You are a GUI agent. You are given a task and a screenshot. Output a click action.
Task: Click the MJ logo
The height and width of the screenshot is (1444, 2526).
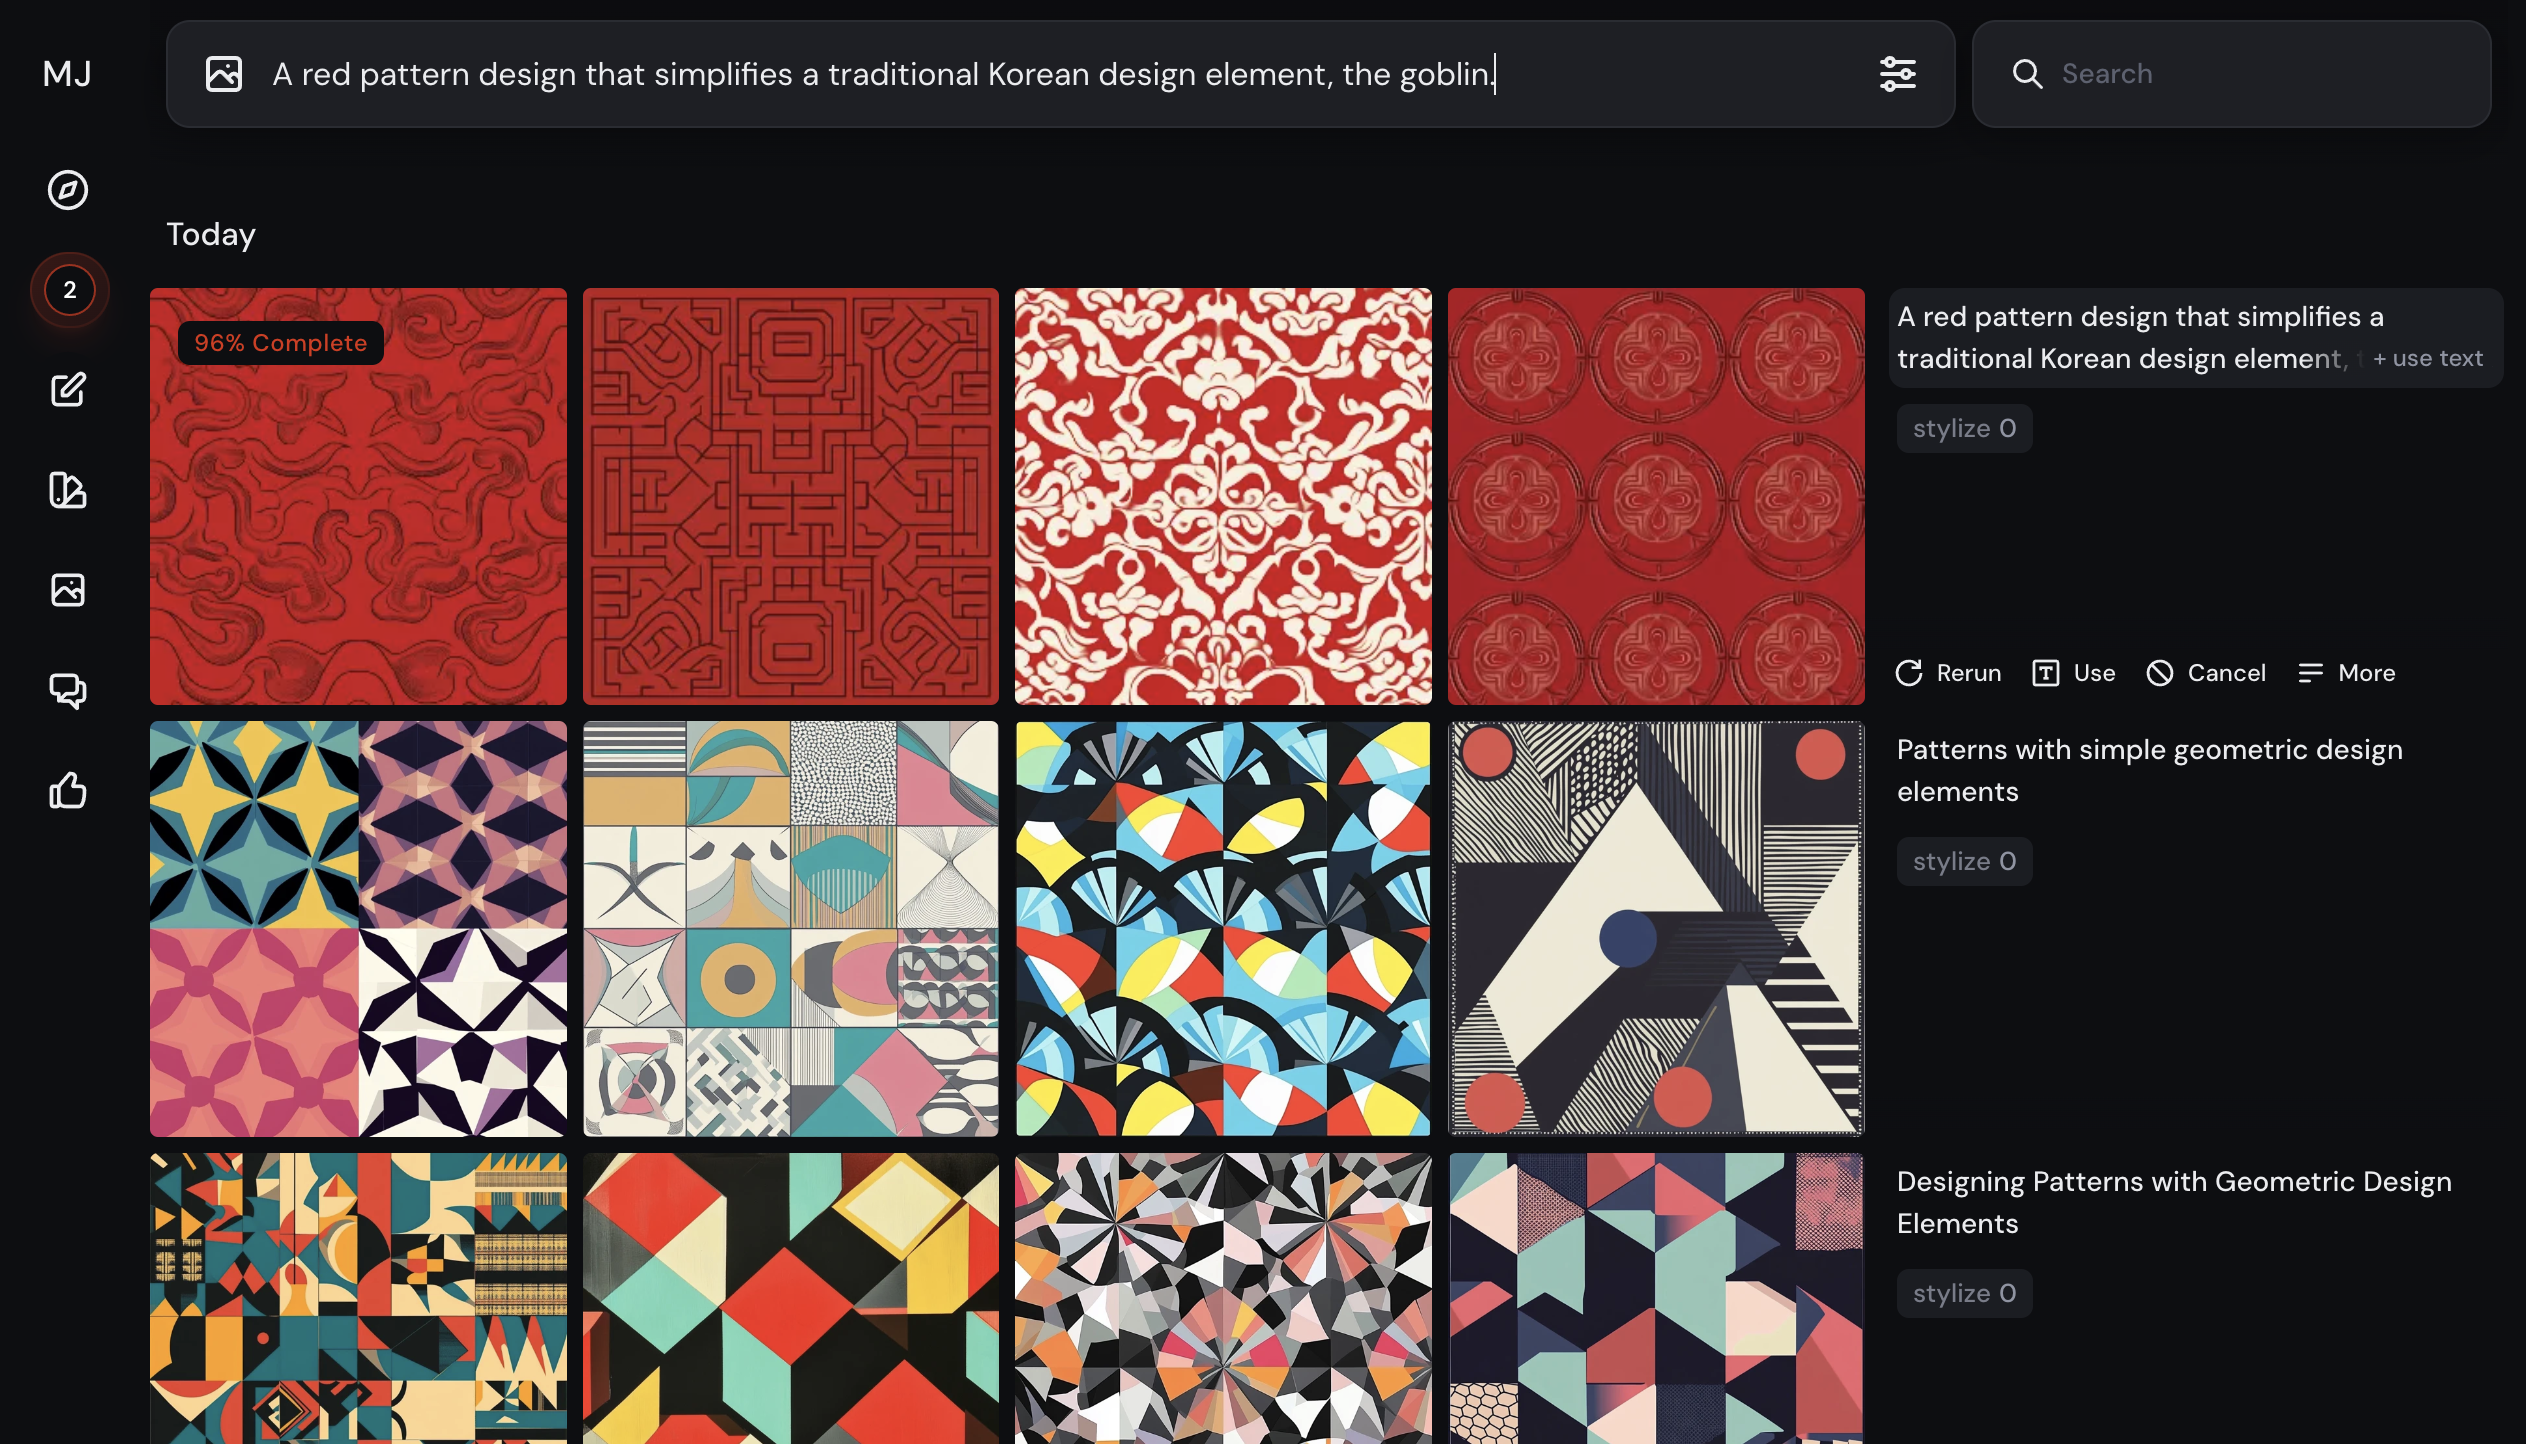pyautogui.click(x=67, y=74)
